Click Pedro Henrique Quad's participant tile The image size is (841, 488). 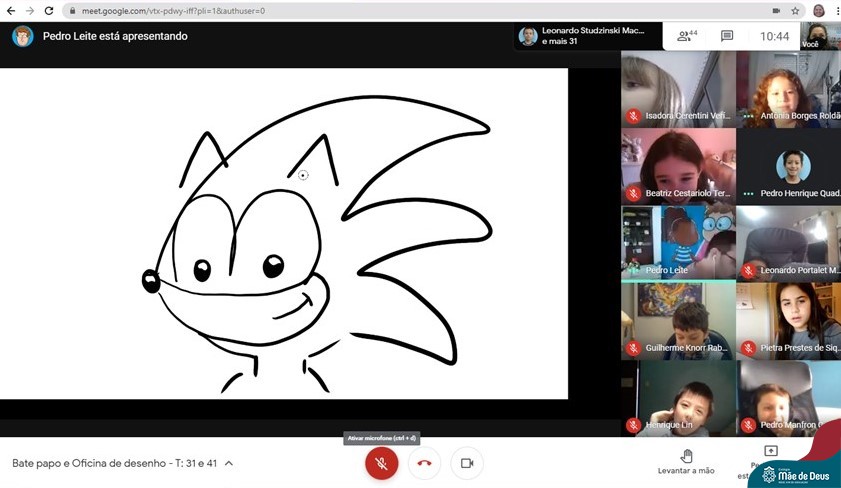[790, 166]
